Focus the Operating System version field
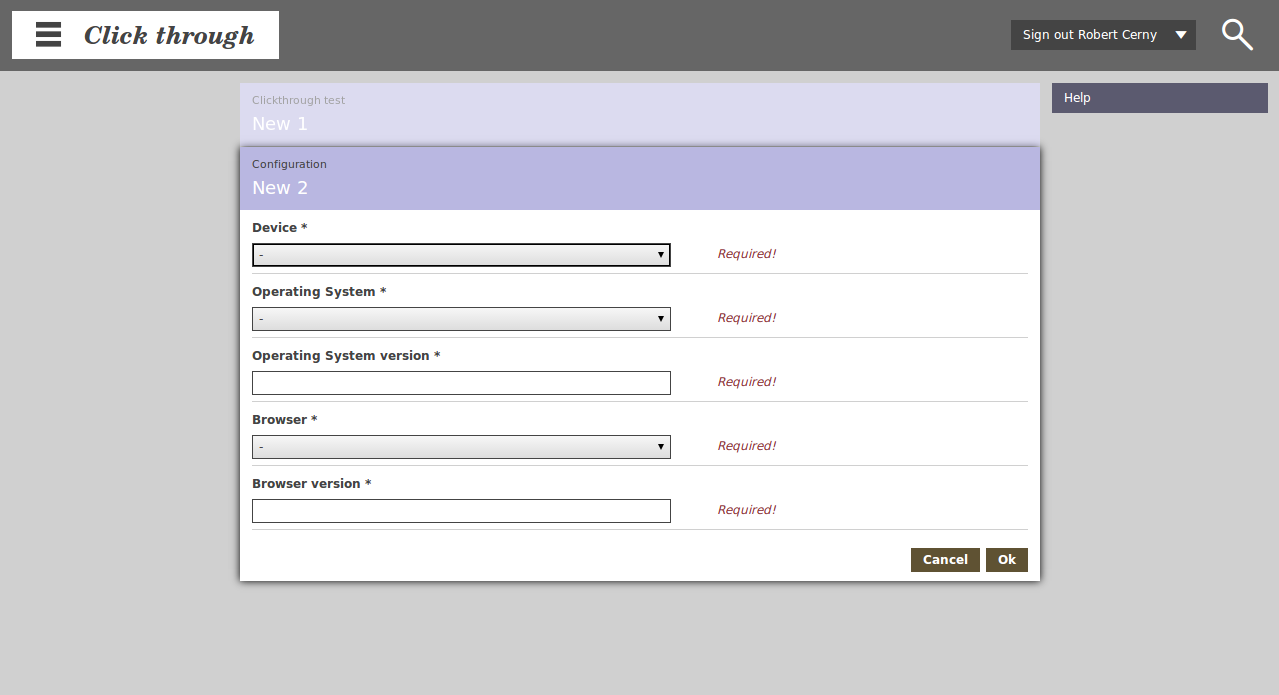Viewport: 1279px width, 695px height. (461, 383)
